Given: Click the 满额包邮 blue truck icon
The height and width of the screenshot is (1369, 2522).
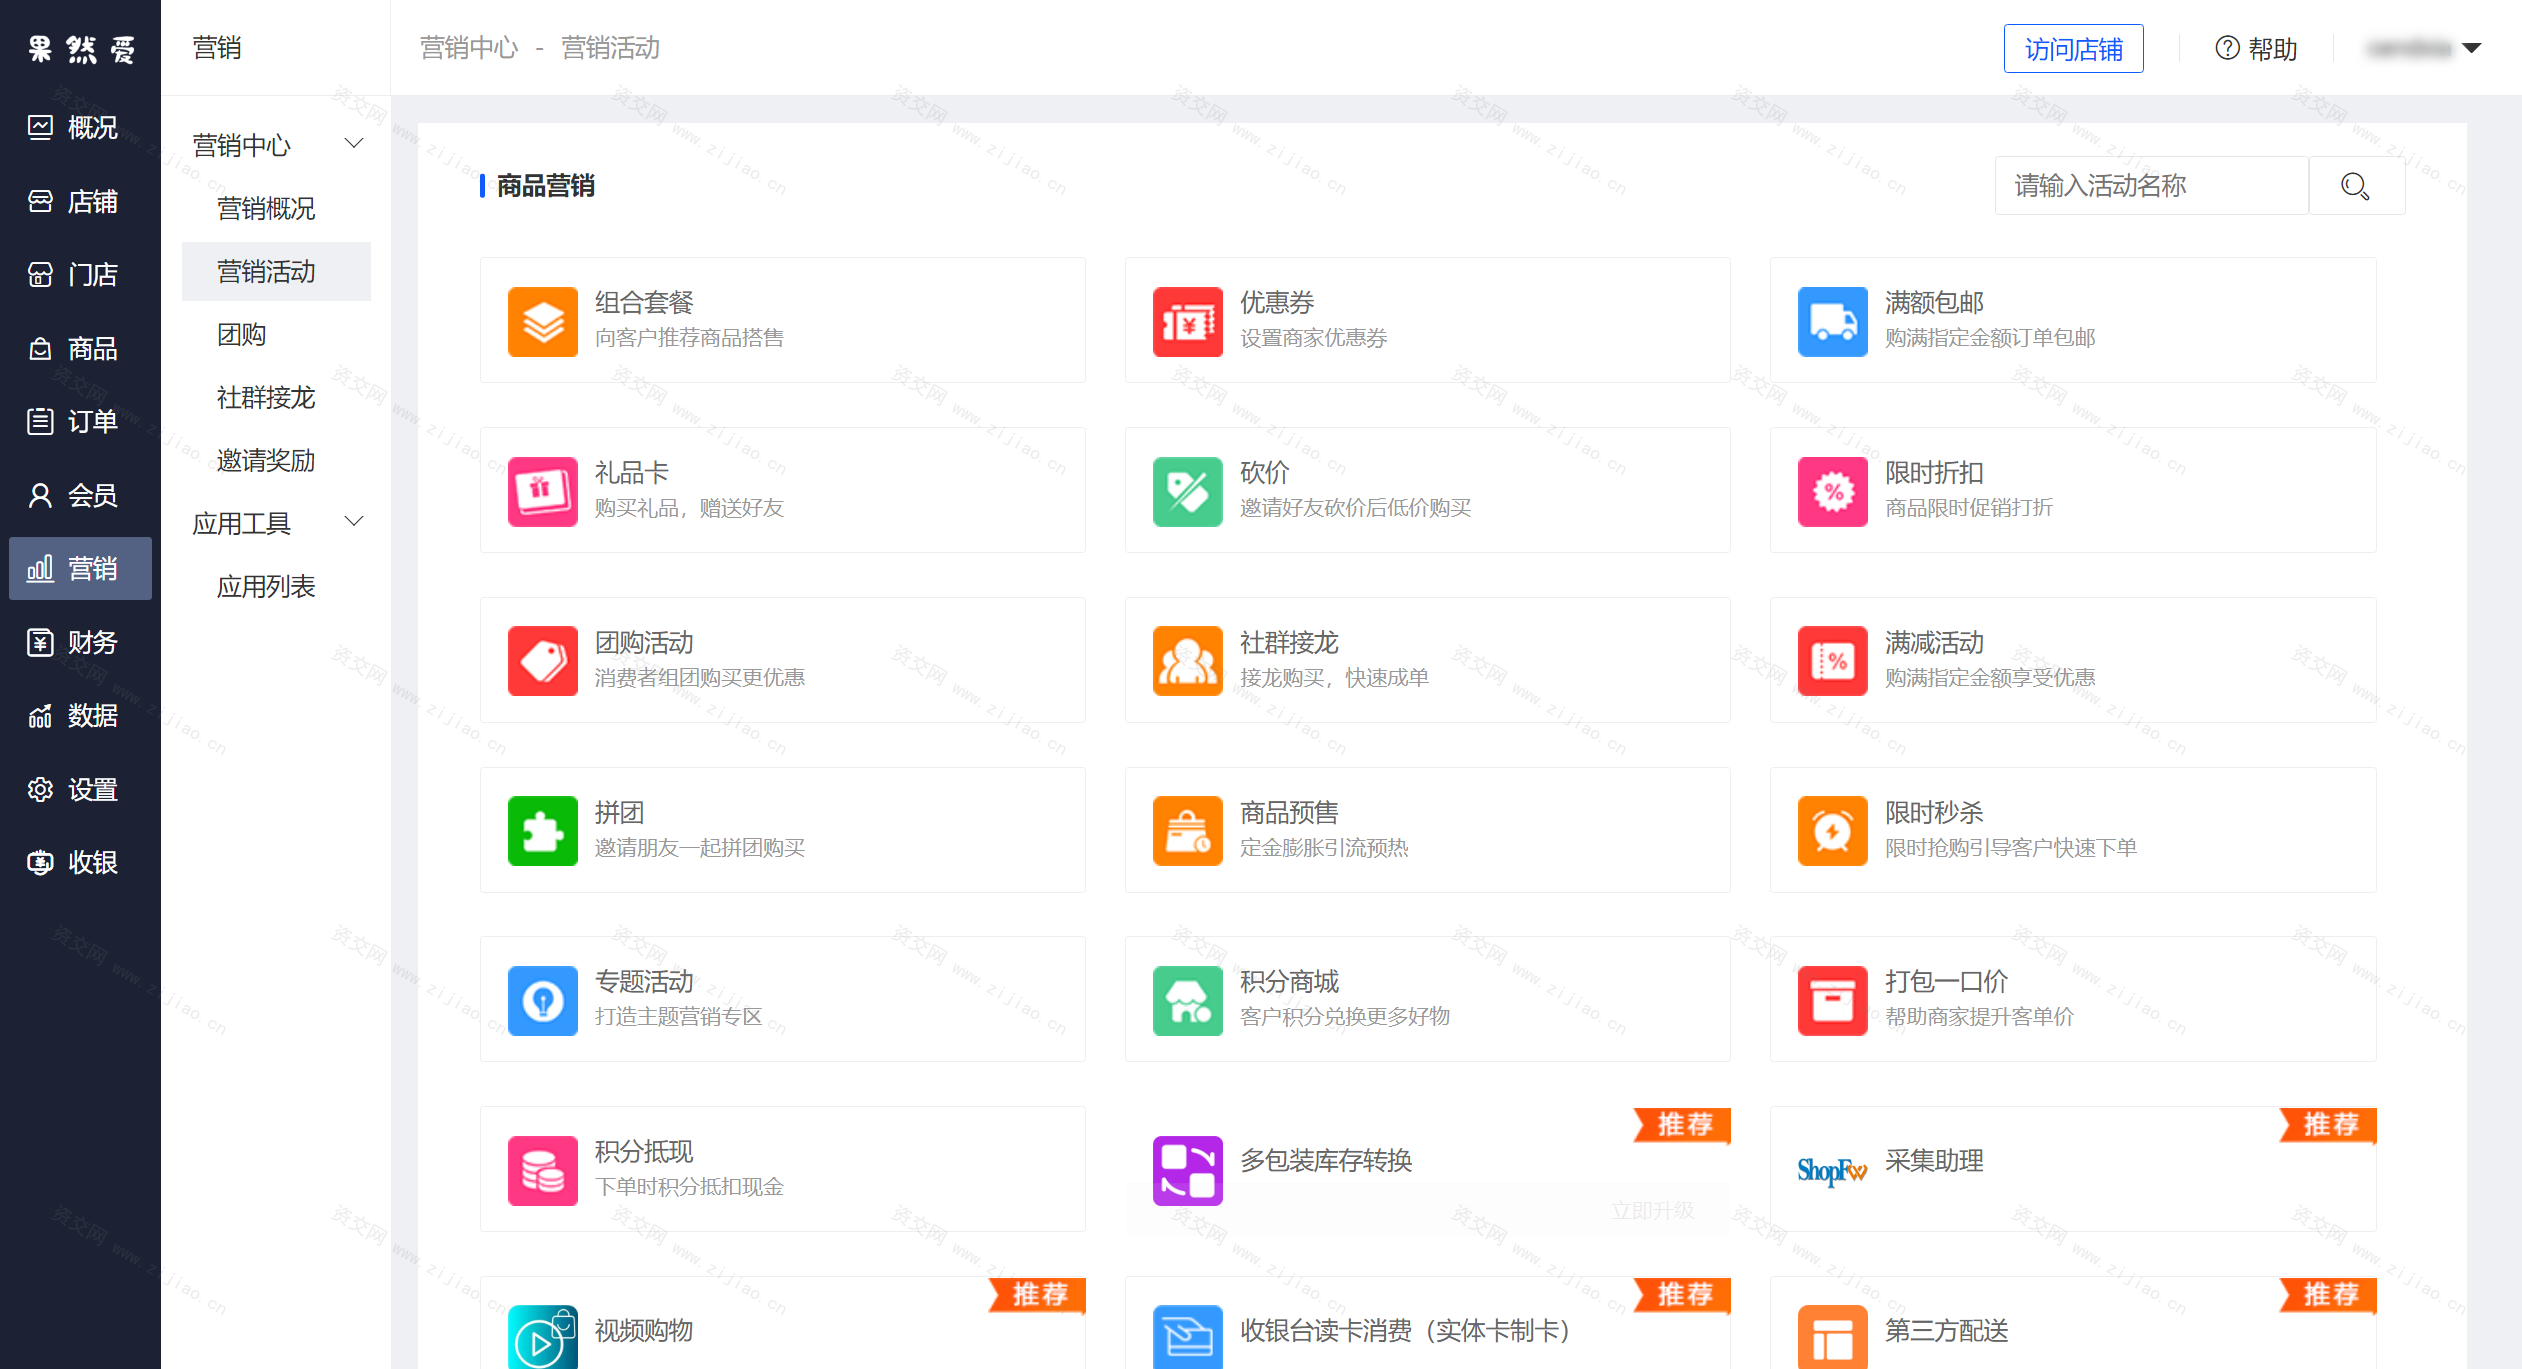Looking at the screenshot, I should pos(1832,322).
